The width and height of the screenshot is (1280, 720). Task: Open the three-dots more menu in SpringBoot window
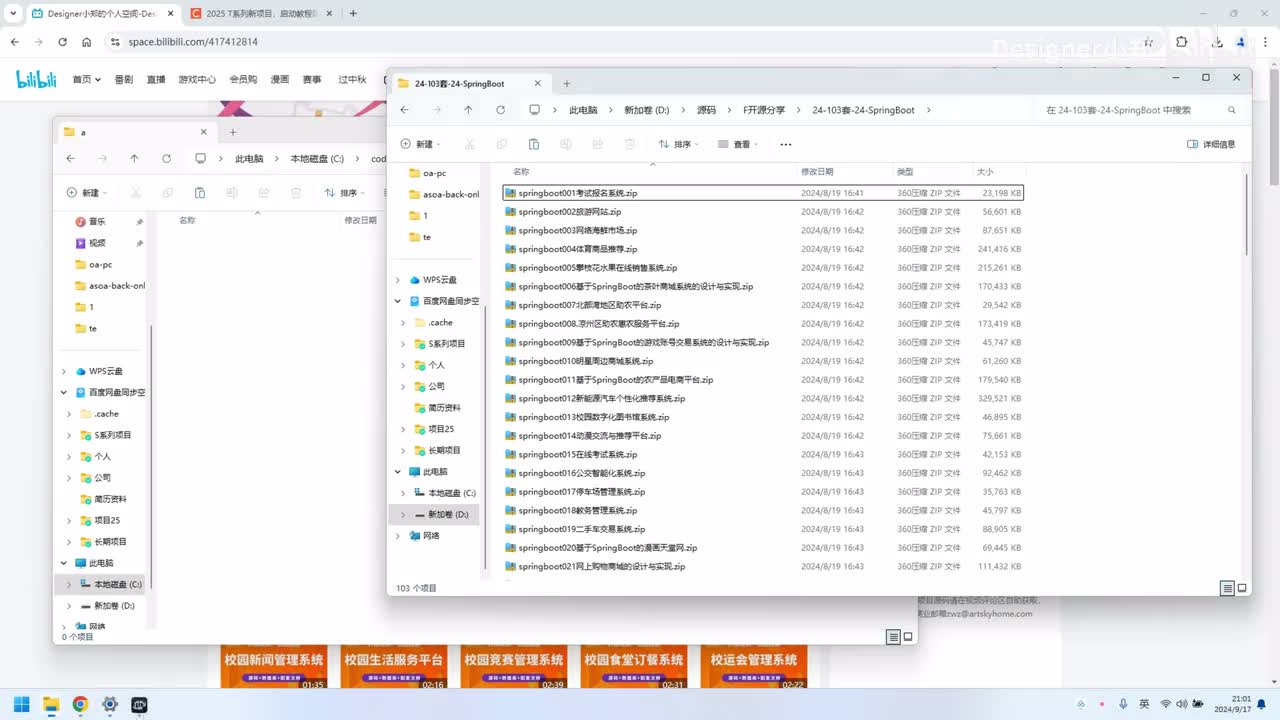point(786,144)
